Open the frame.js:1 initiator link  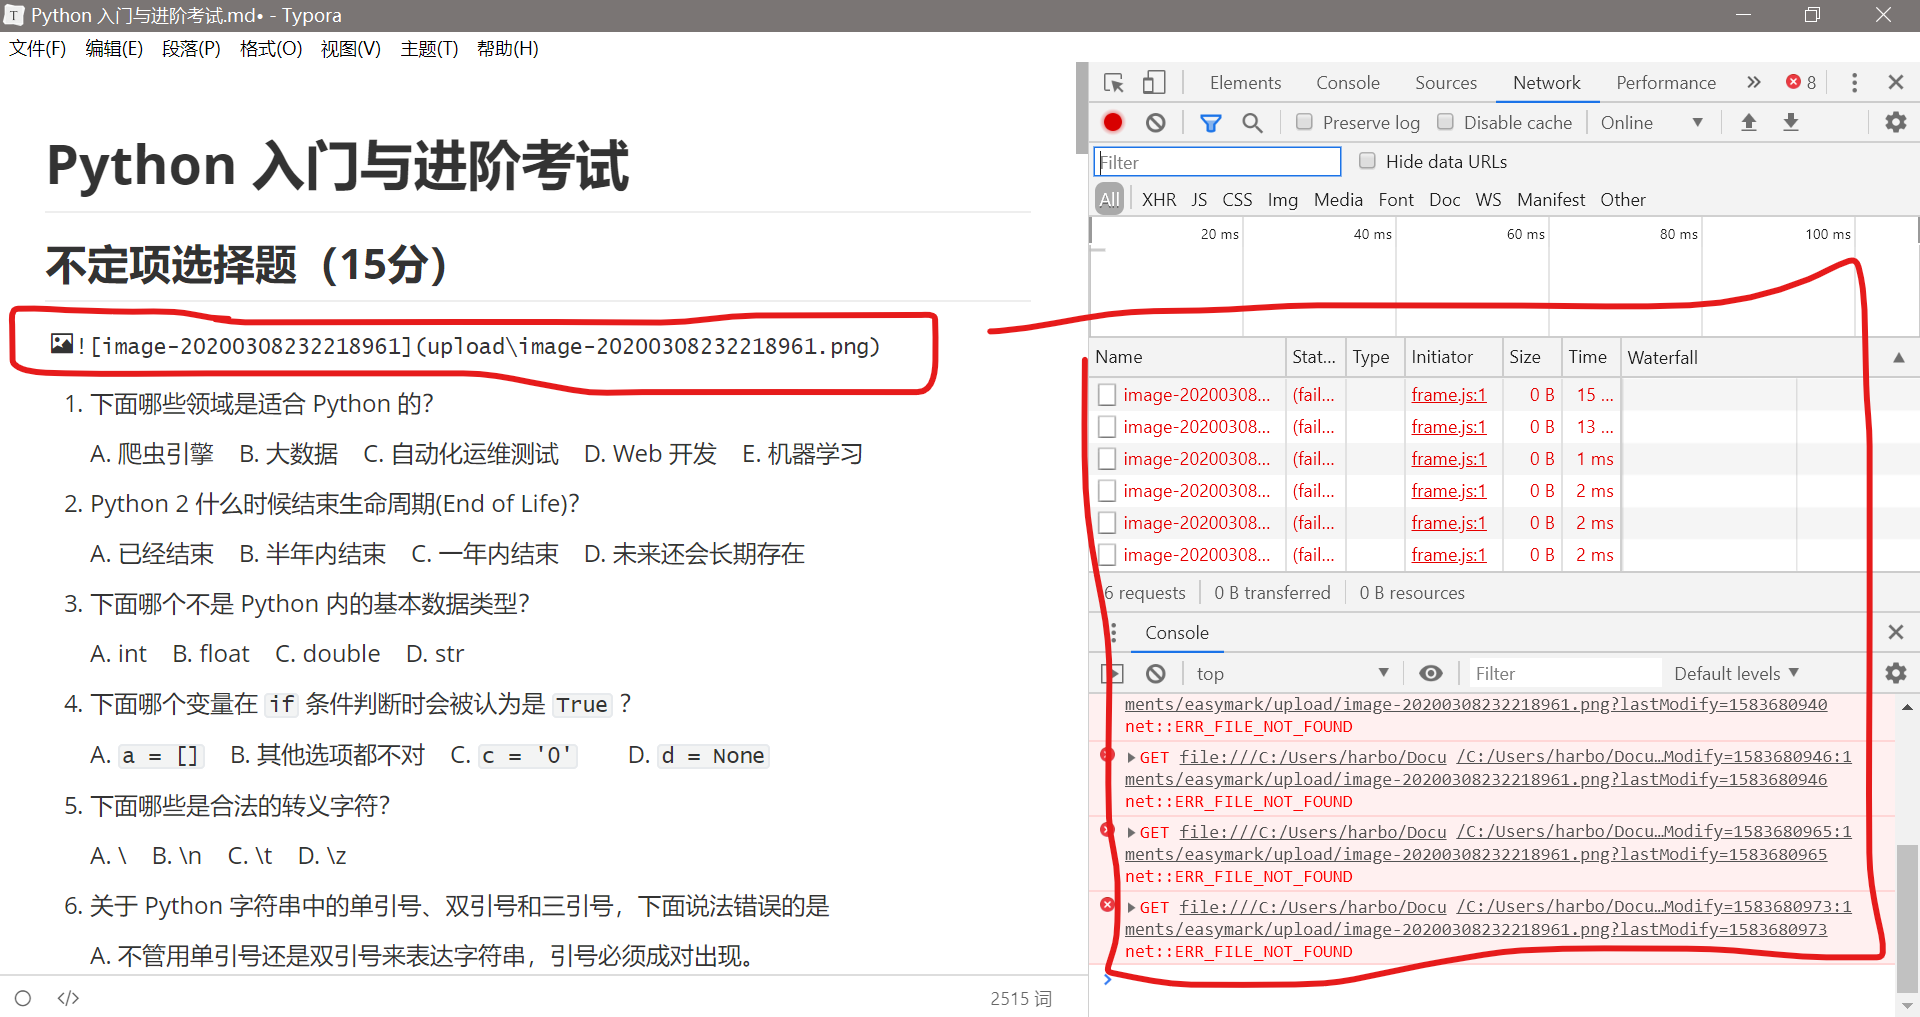pos(1448,394)
